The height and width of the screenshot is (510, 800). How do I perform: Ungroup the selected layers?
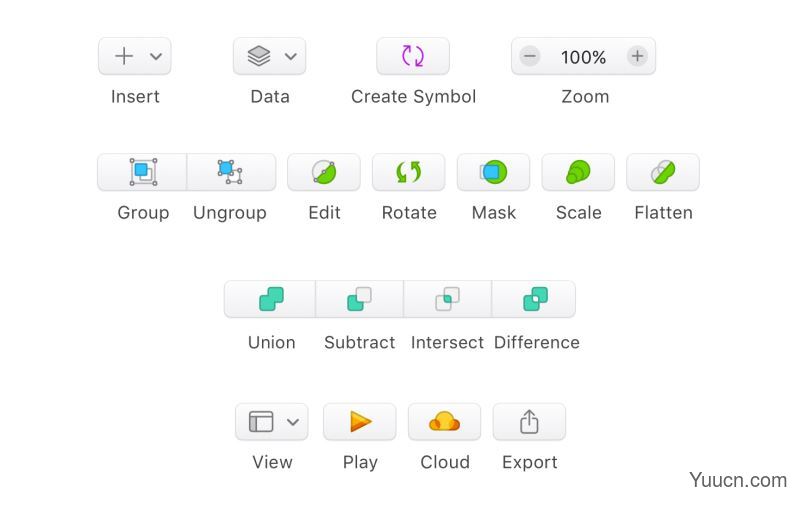[231, 172]
